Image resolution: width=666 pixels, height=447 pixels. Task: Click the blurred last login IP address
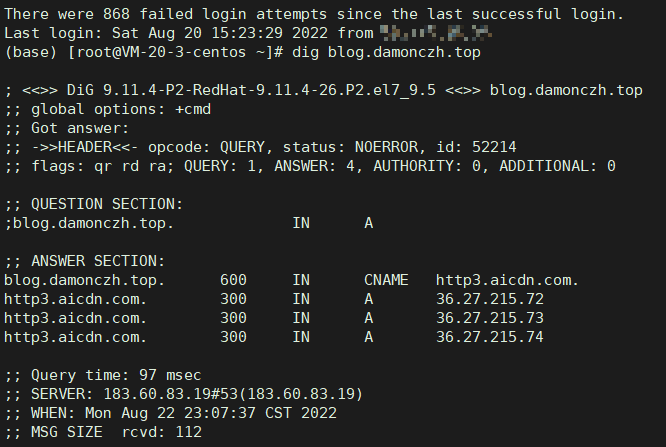pyautogui.click(x=436, y=33)
